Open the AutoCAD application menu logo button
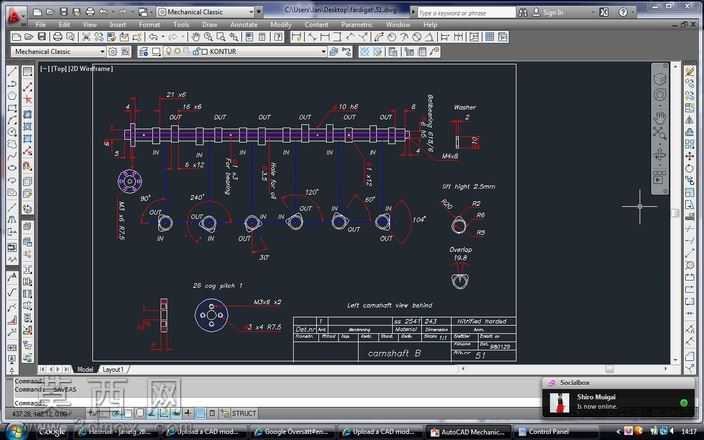704x440 pixels. pyautogui.click(x=15, y=16)
